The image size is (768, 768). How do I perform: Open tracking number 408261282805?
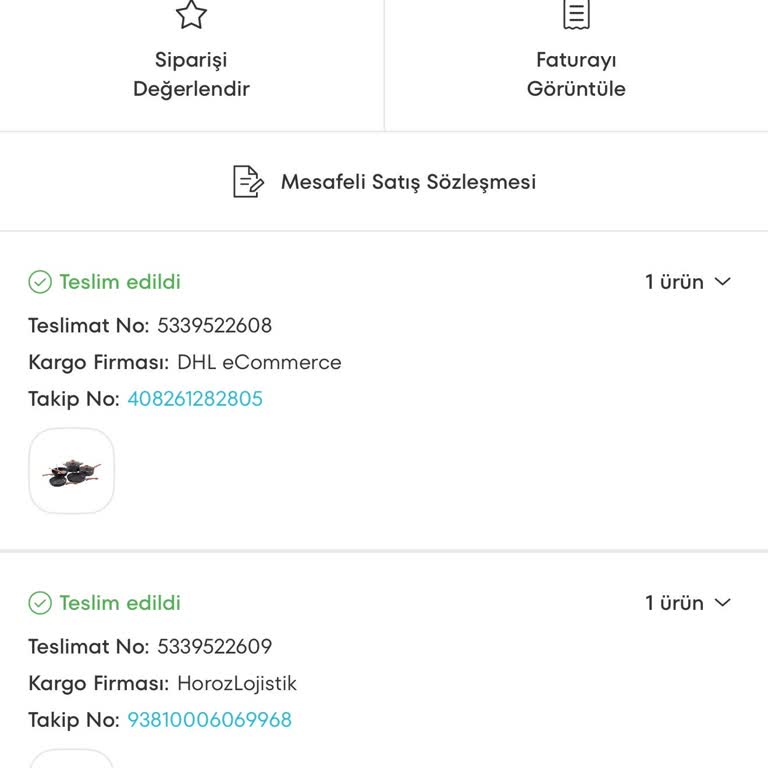pos(195,399)
